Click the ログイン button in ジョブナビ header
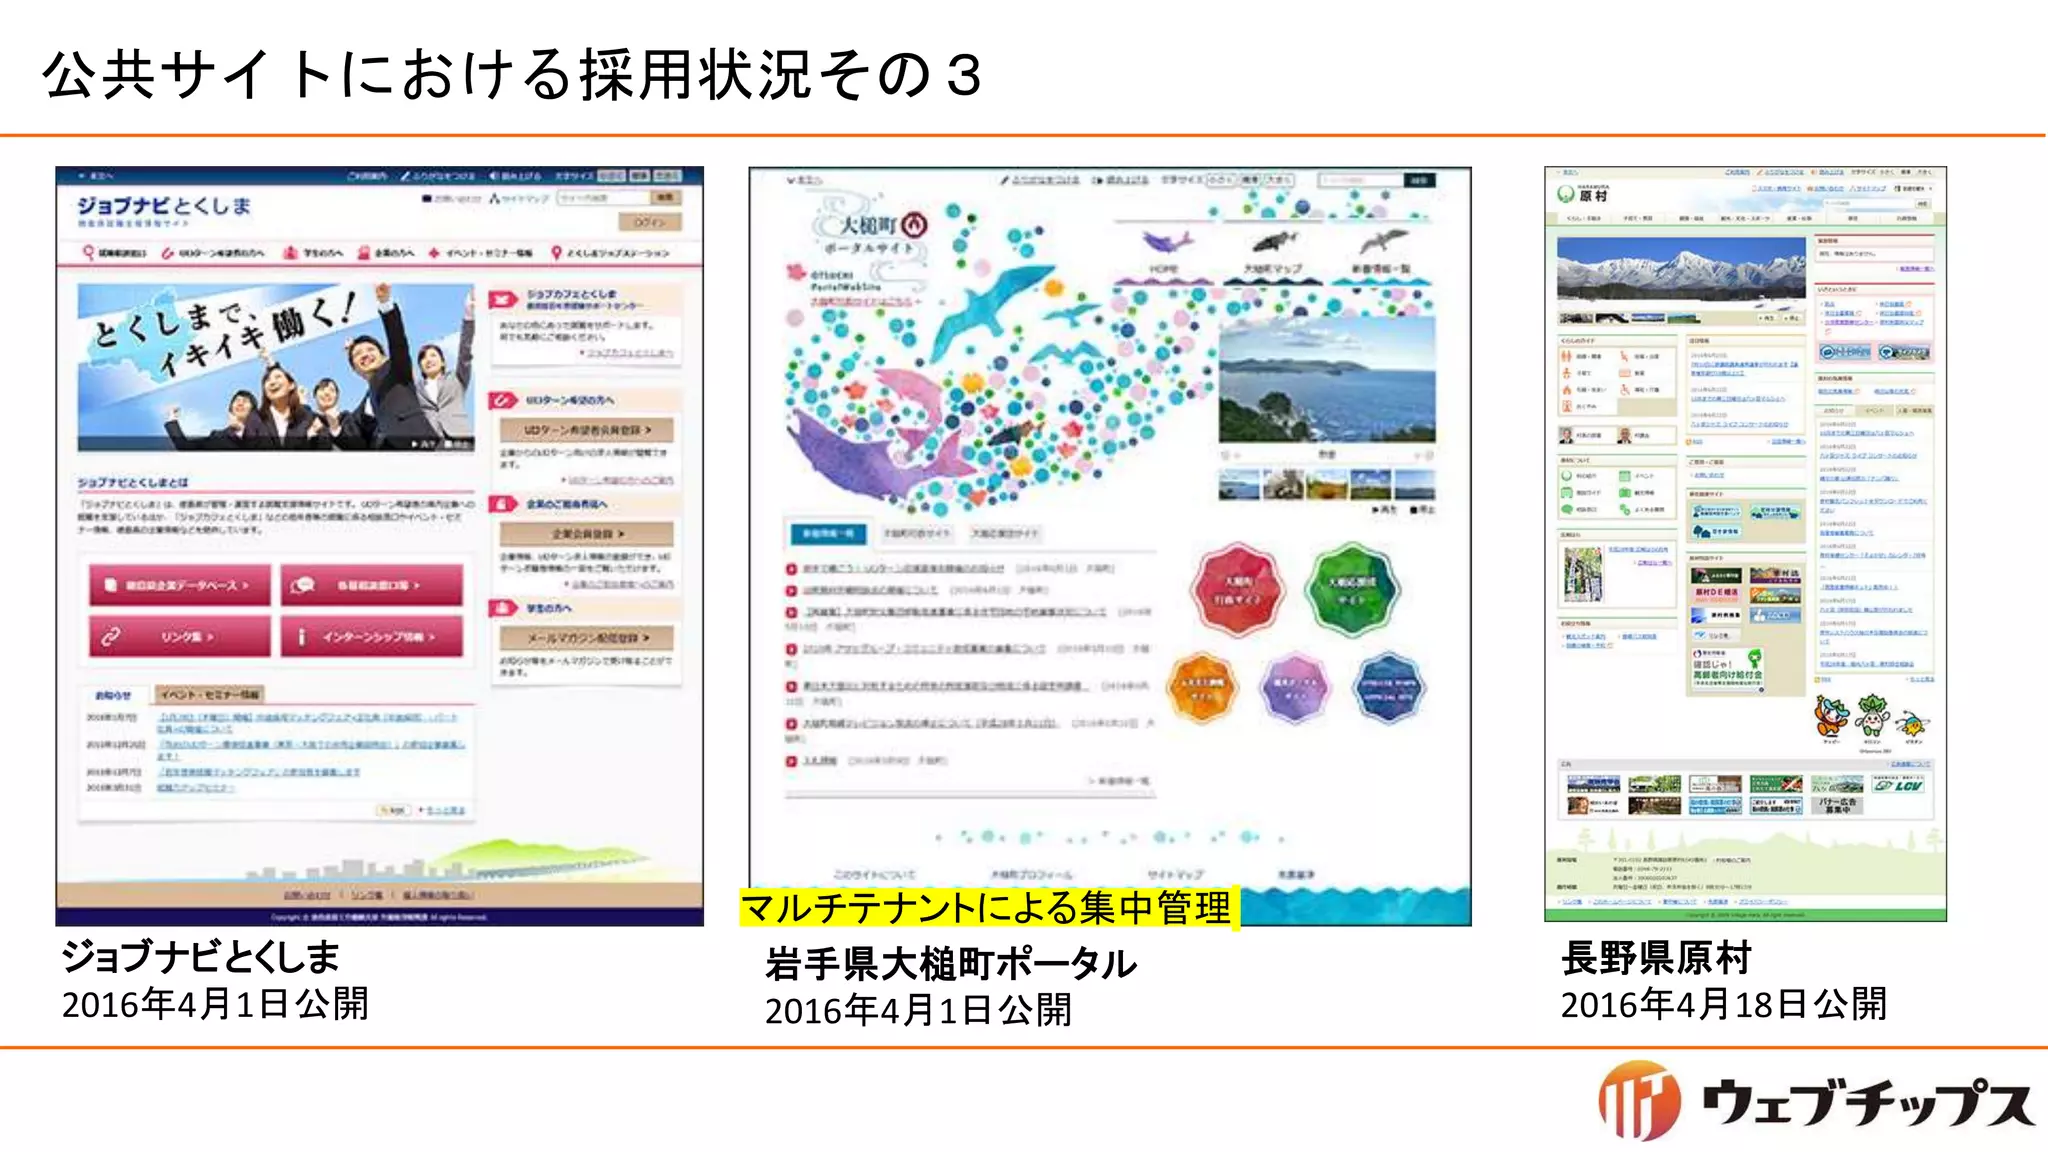The width and height of the screenshot is (2048, 1152). (650, 222)
